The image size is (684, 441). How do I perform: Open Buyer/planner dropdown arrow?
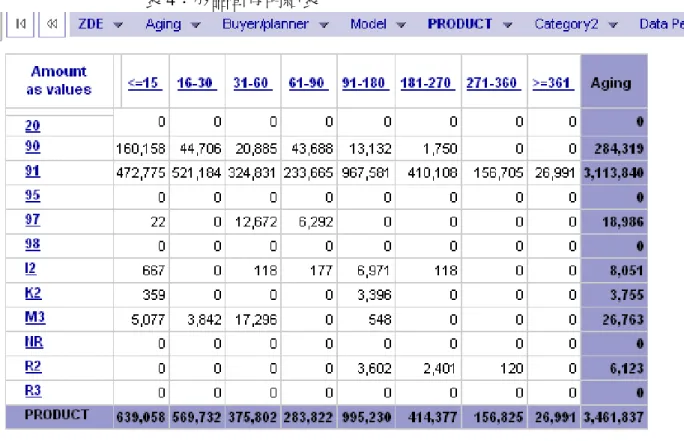pyautogui.click(x=324, y=25)
